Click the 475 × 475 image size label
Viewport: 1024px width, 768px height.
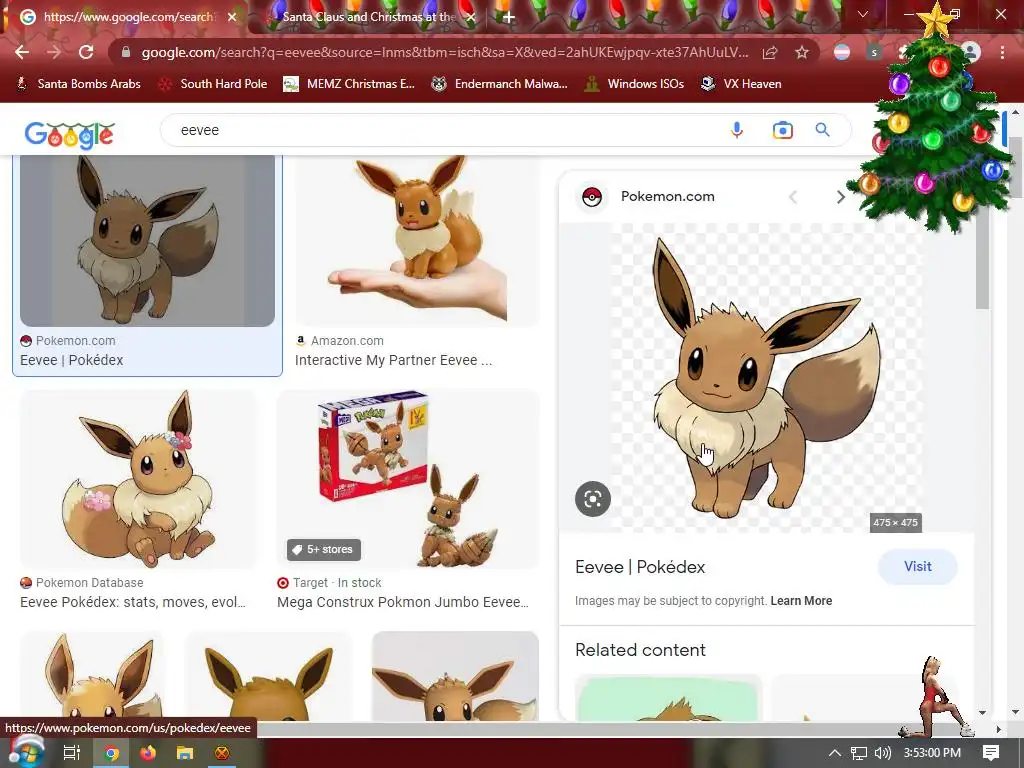895,522
